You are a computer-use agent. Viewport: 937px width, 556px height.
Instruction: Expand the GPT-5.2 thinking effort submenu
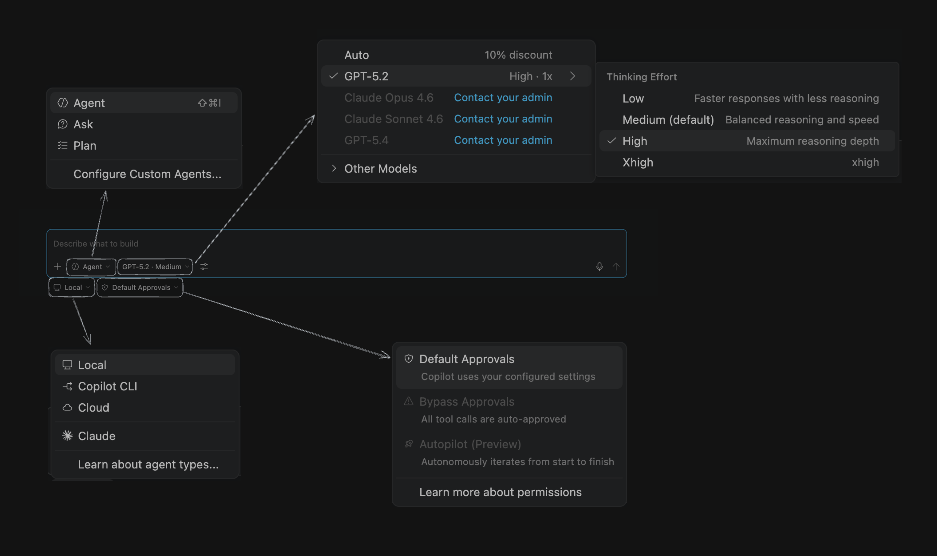[x=572, y=76]
